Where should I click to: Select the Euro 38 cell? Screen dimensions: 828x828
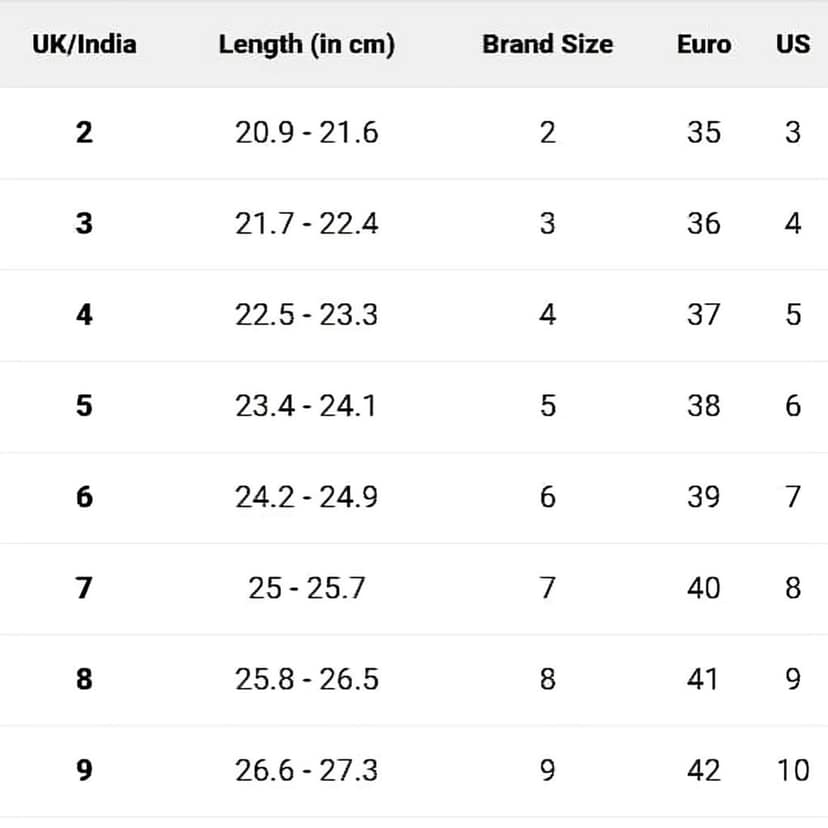coord(704,406)
